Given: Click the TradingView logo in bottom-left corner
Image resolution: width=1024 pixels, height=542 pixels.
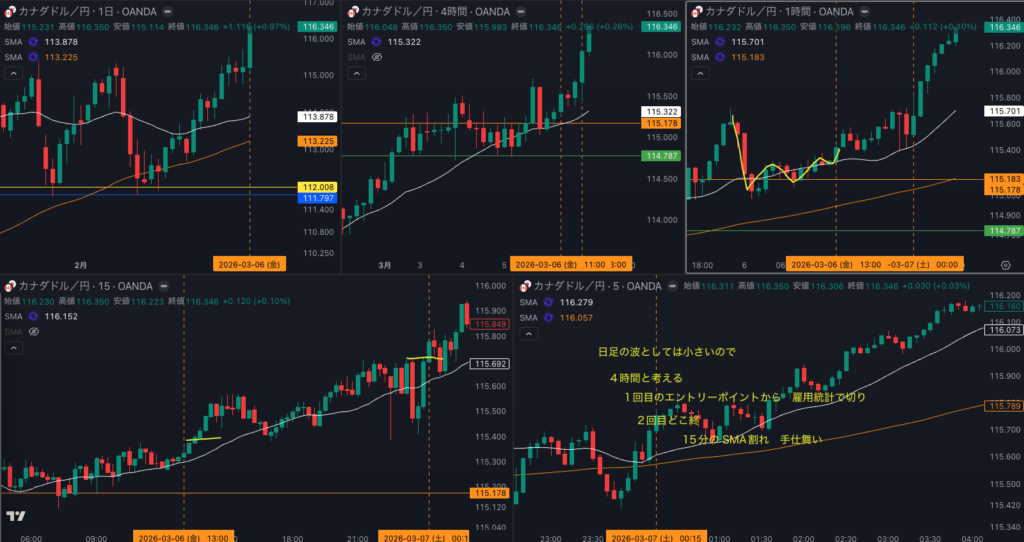Looking at the screenshot, I should [x=15, y=516].
